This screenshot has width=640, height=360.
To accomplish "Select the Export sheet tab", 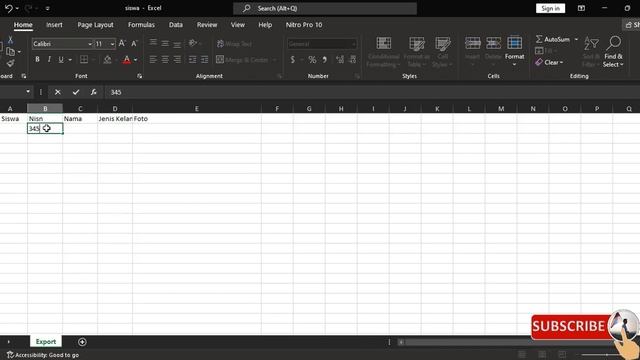I will click(x=46, y=342).
